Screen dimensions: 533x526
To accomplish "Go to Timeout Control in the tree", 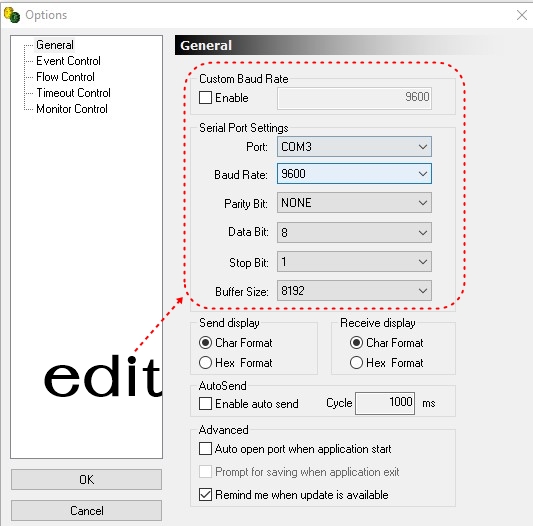I will pyautogui.click(x=73, y=93).
